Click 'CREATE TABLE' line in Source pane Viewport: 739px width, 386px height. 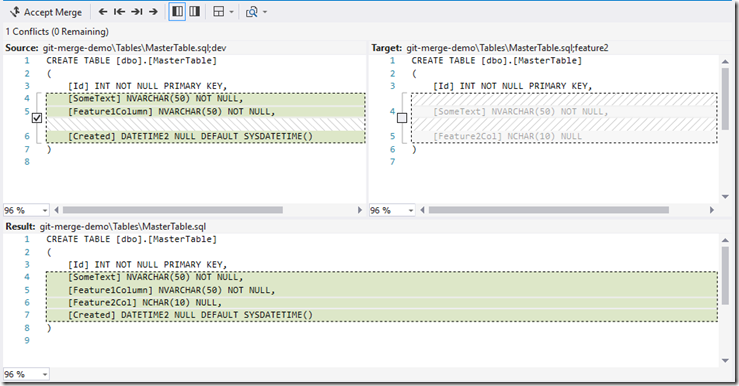click(131, 60)
